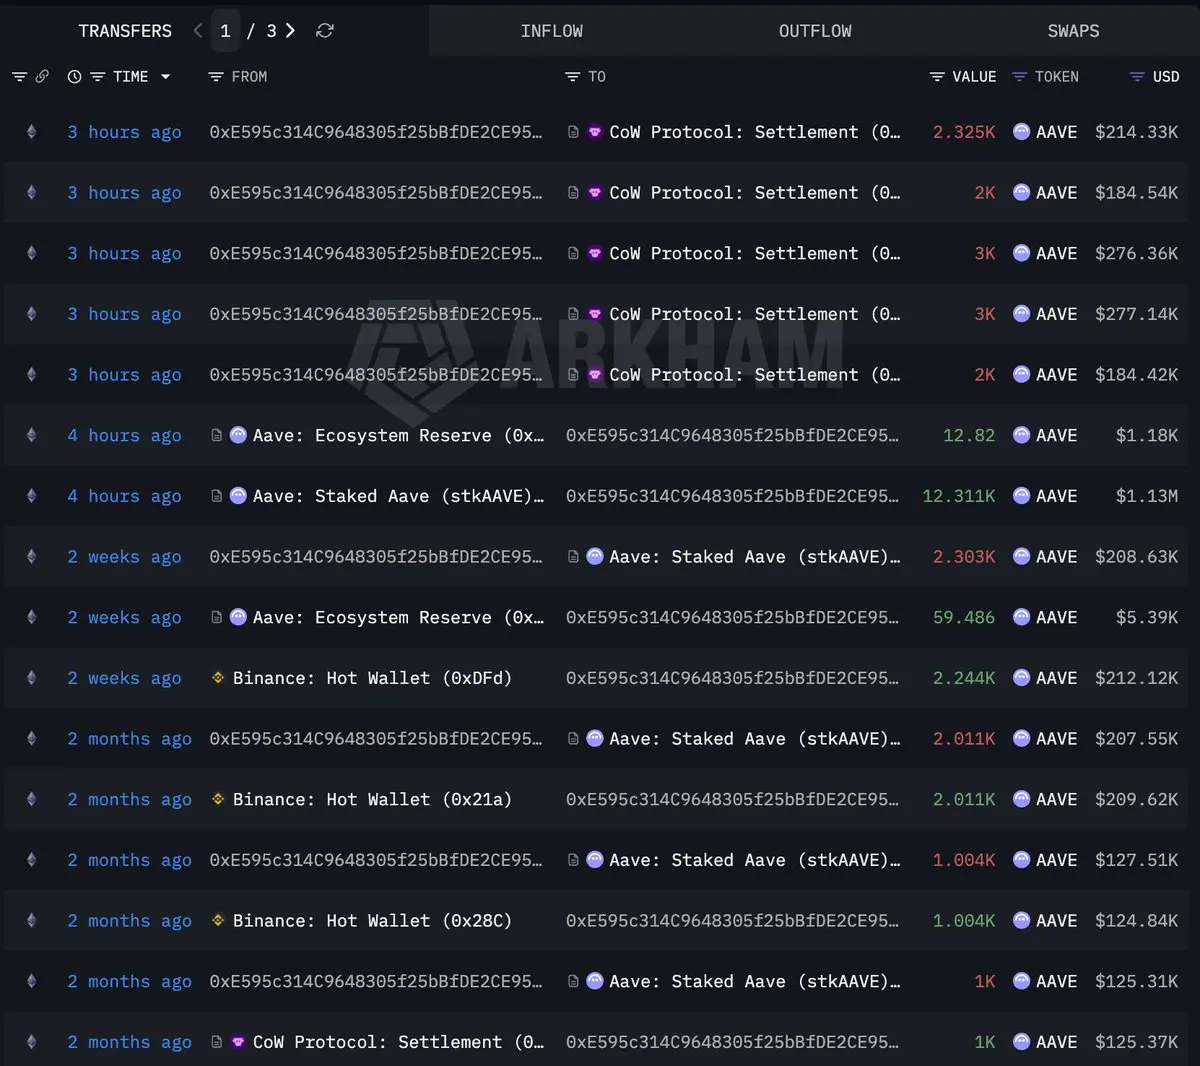The height and width of the screenshot is (1066, 1200).
Task: Click Binance logo in the $124.84K row
Action: pos(218,921)
